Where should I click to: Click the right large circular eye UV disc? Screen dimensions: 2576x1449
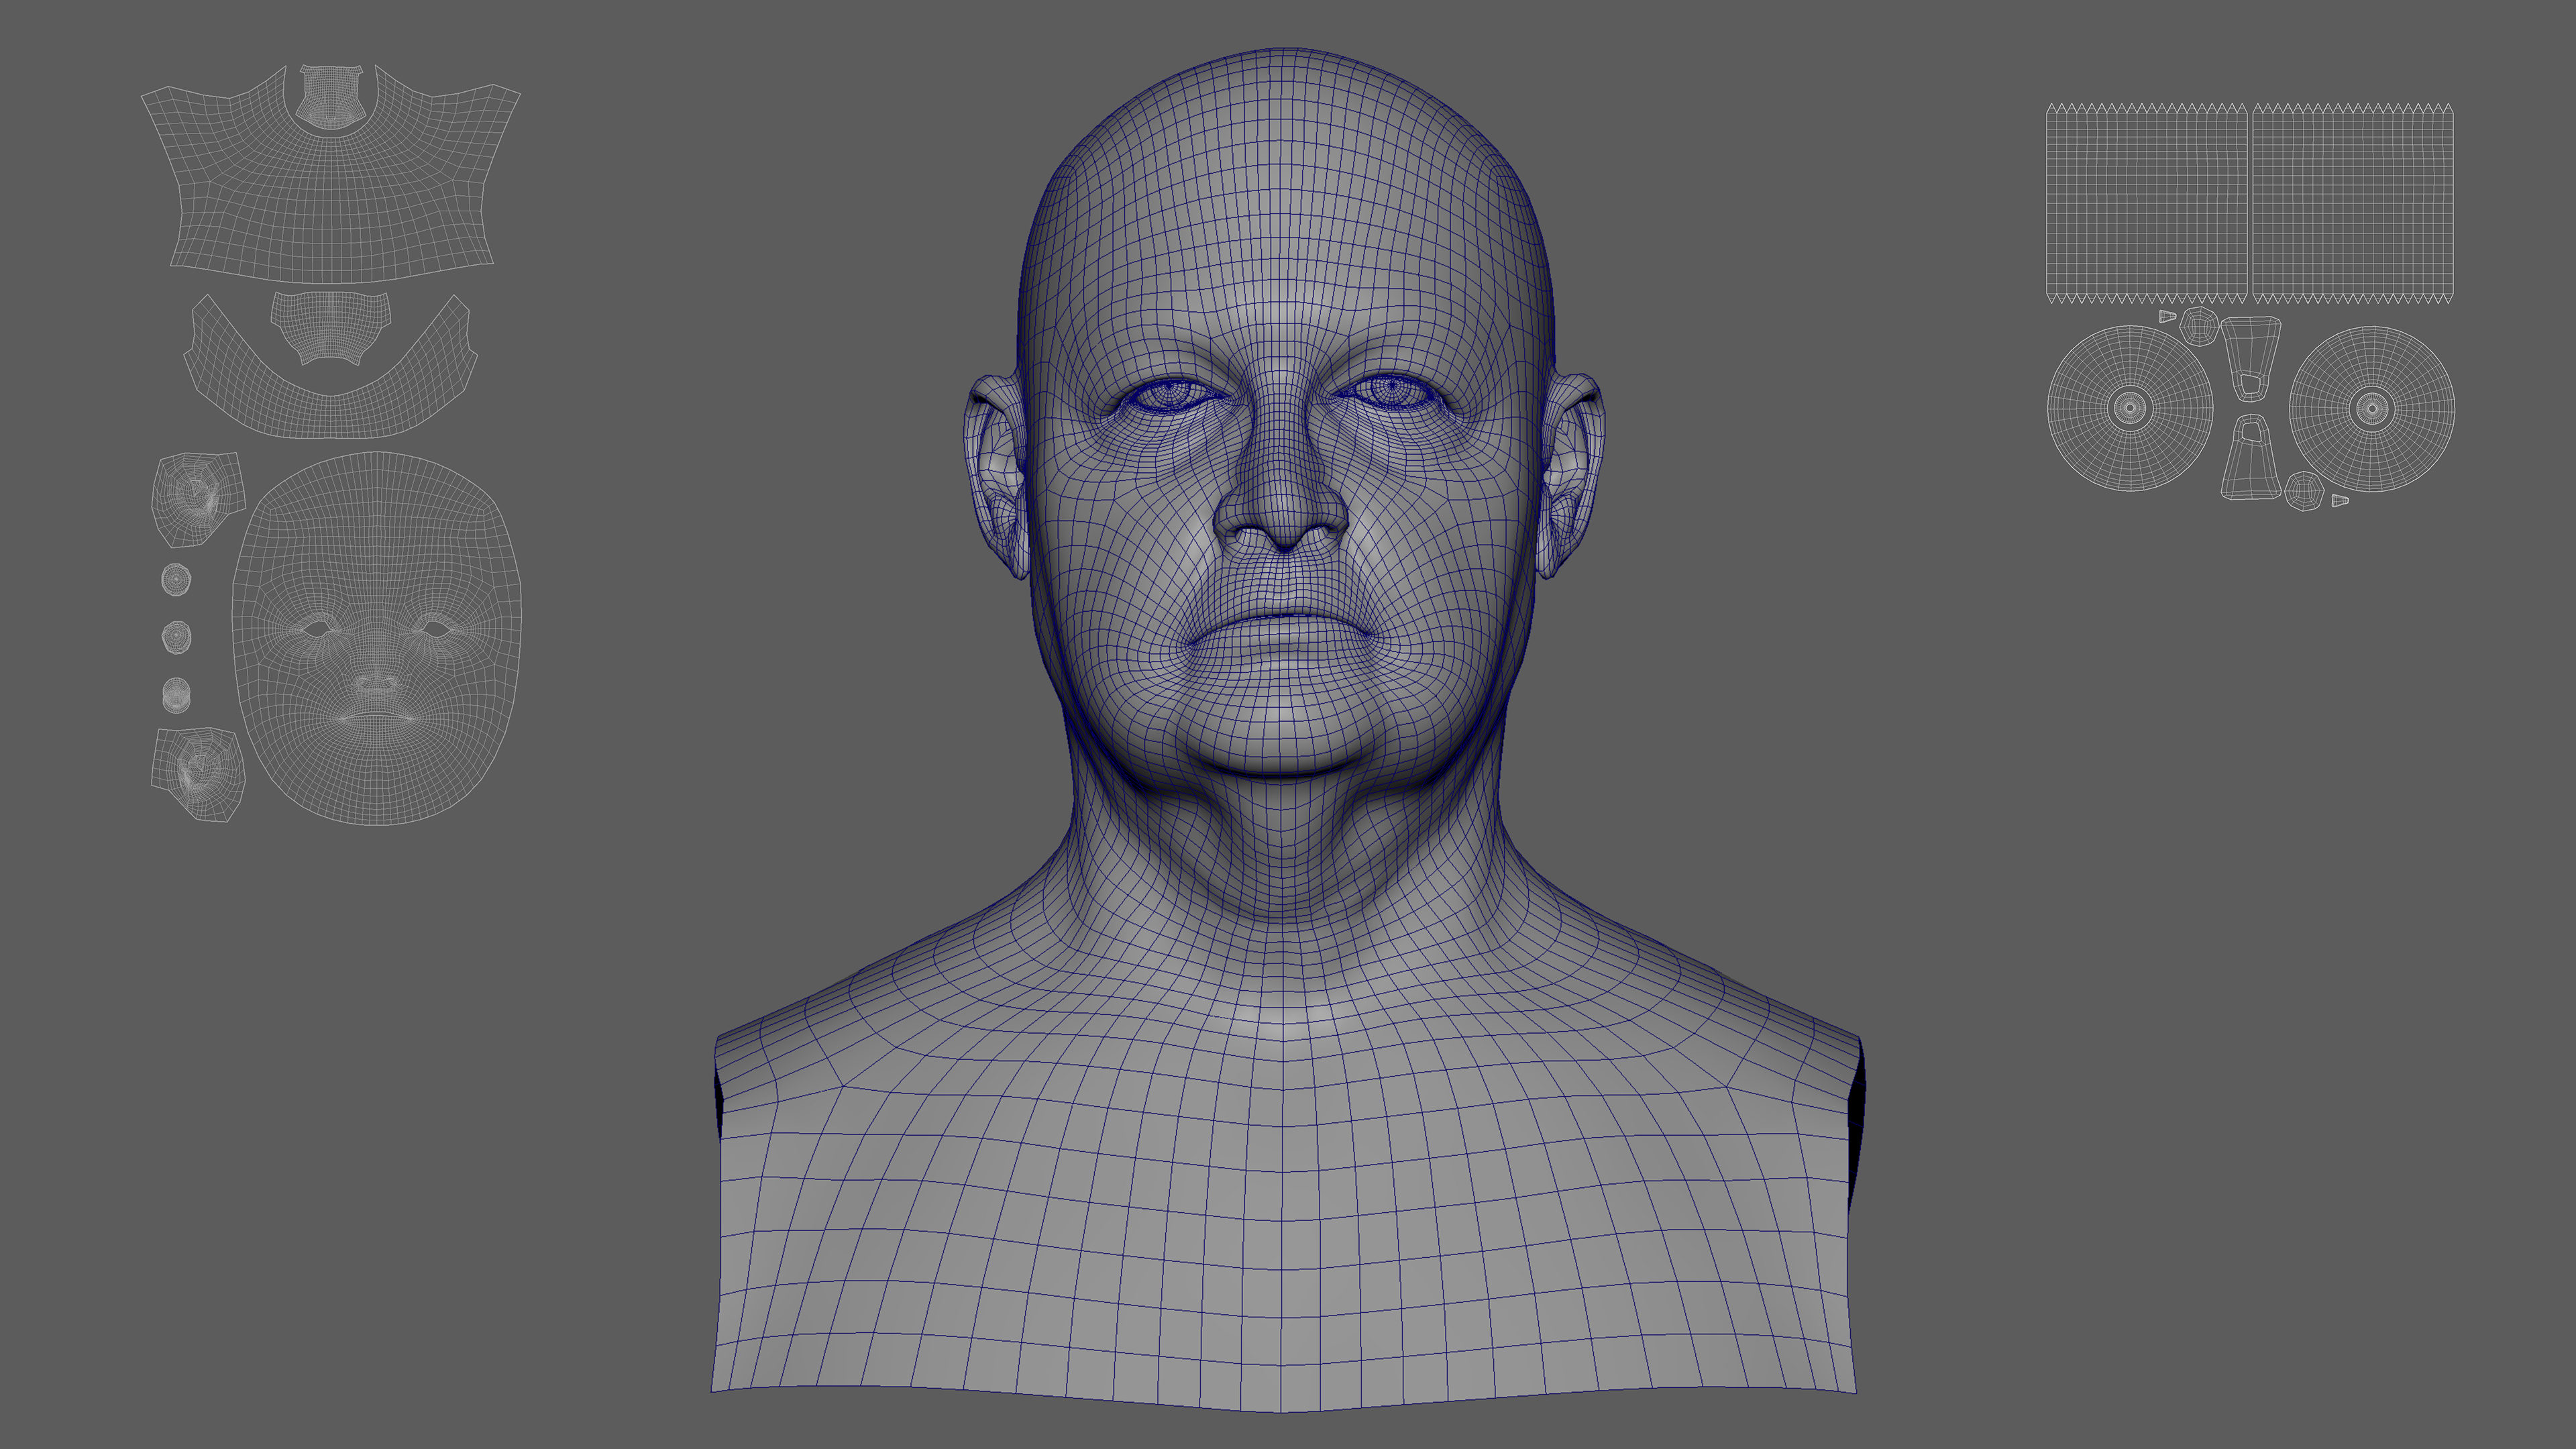pos(2372,408)
